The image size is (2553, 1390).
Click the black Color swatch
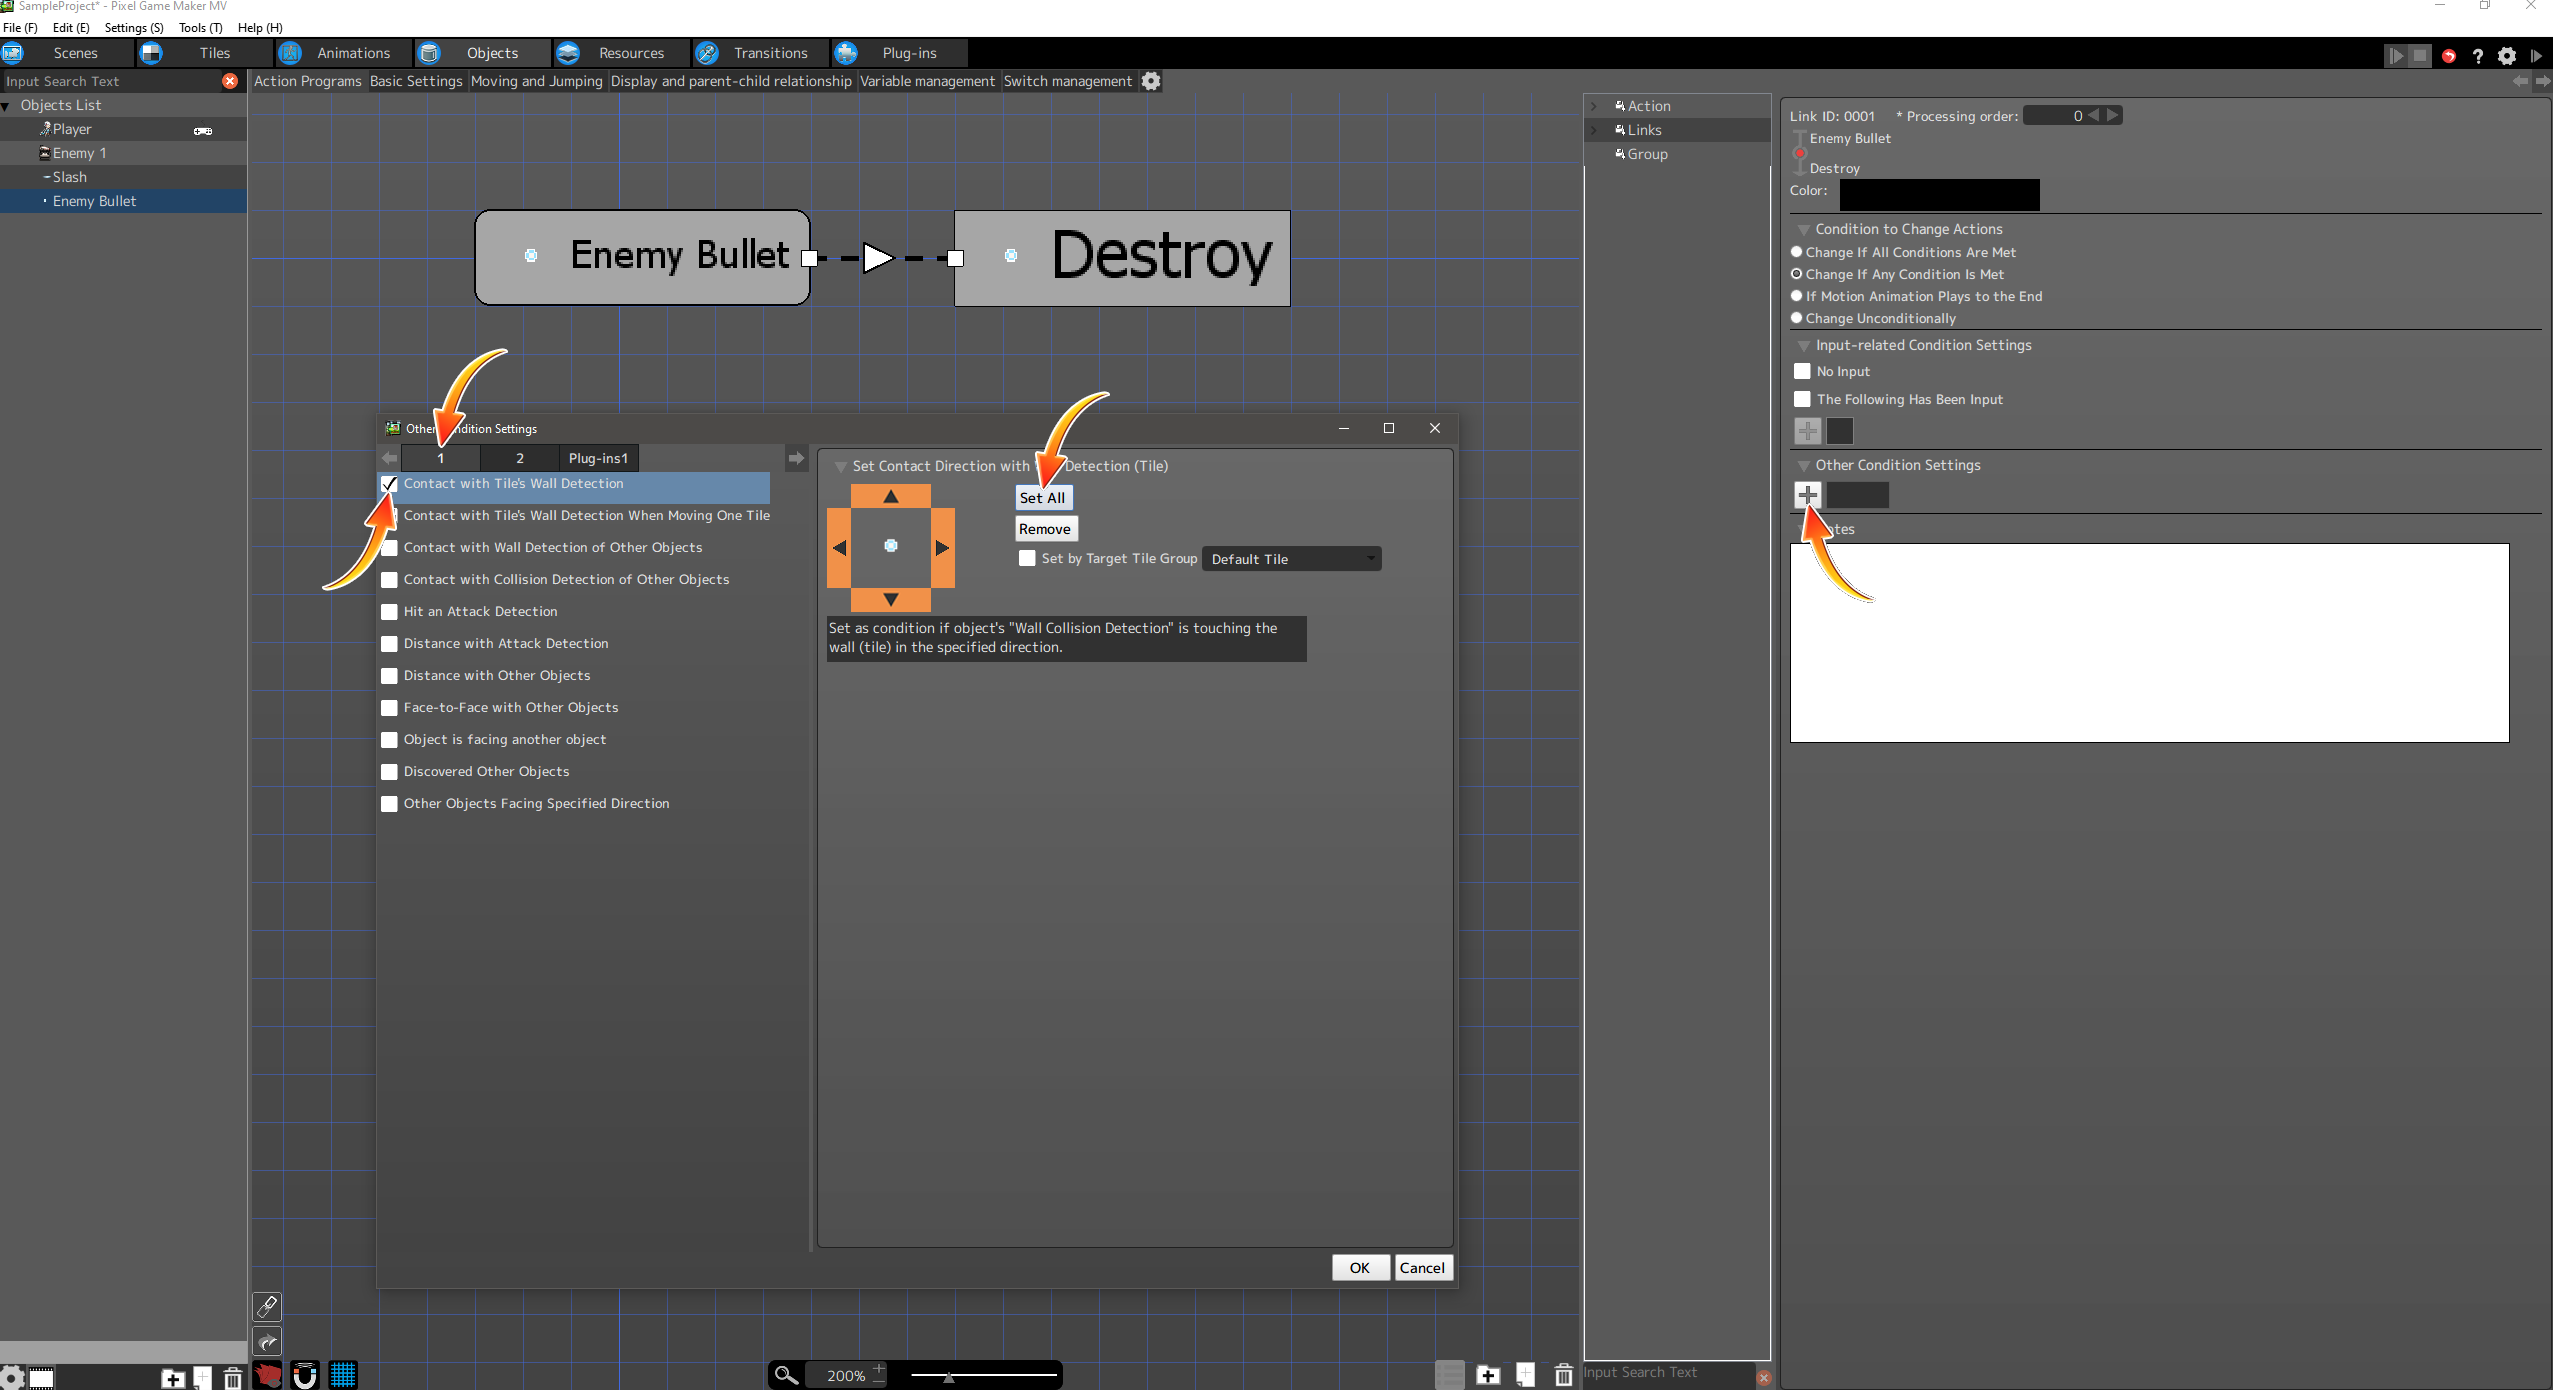click(1938, 194)
